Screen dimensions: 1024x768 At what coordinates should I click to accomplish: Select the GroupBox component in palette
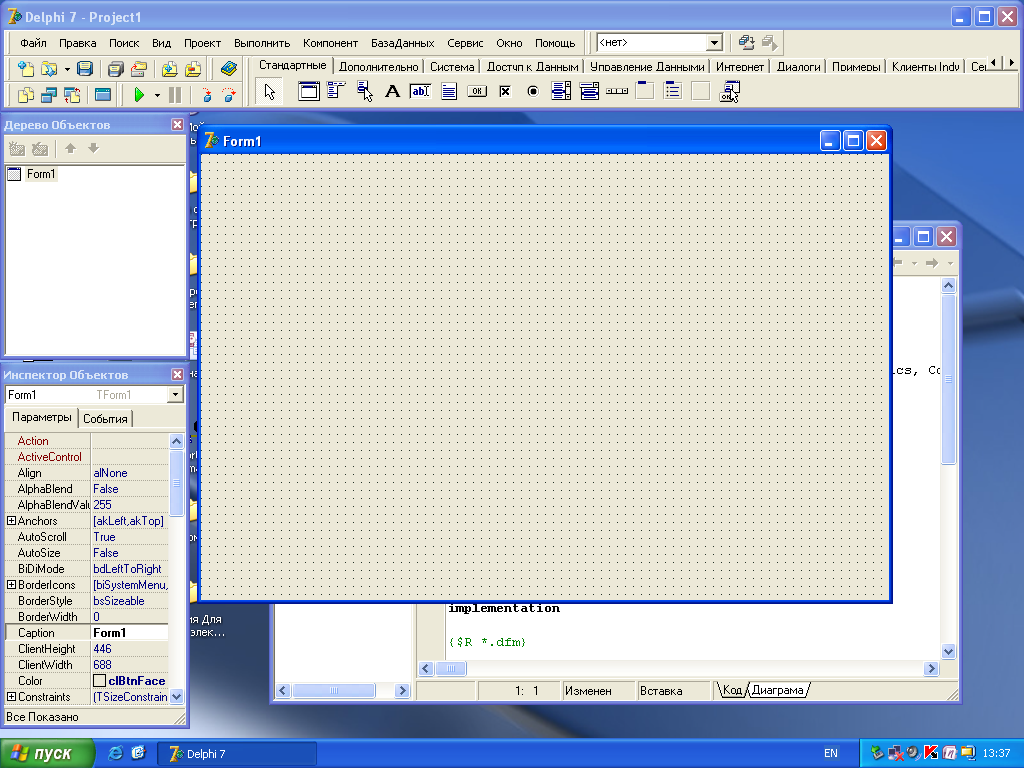(645, 91)
